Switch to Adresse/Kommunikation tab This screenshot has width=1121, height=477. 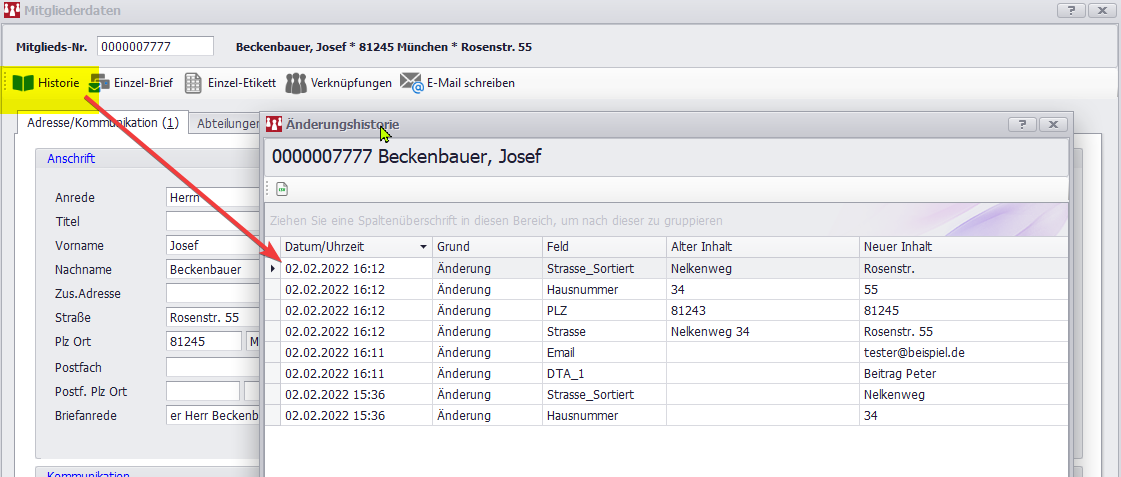[x=98, y=123]
